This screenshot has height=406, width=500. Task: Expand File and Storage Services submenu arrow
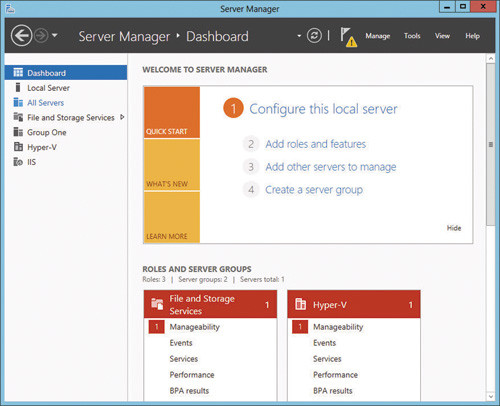(122, 117)
